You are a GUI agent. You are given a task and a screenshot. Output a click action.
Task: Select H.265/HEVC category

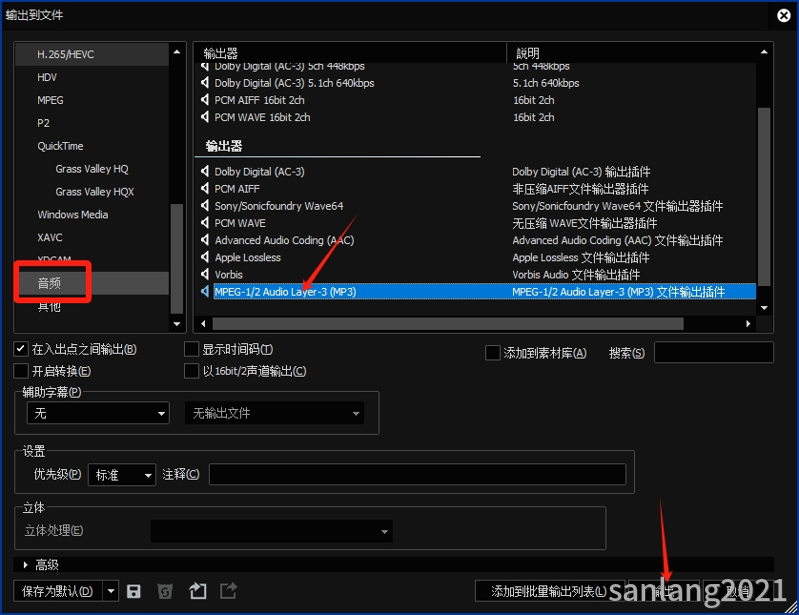point(92,54)
